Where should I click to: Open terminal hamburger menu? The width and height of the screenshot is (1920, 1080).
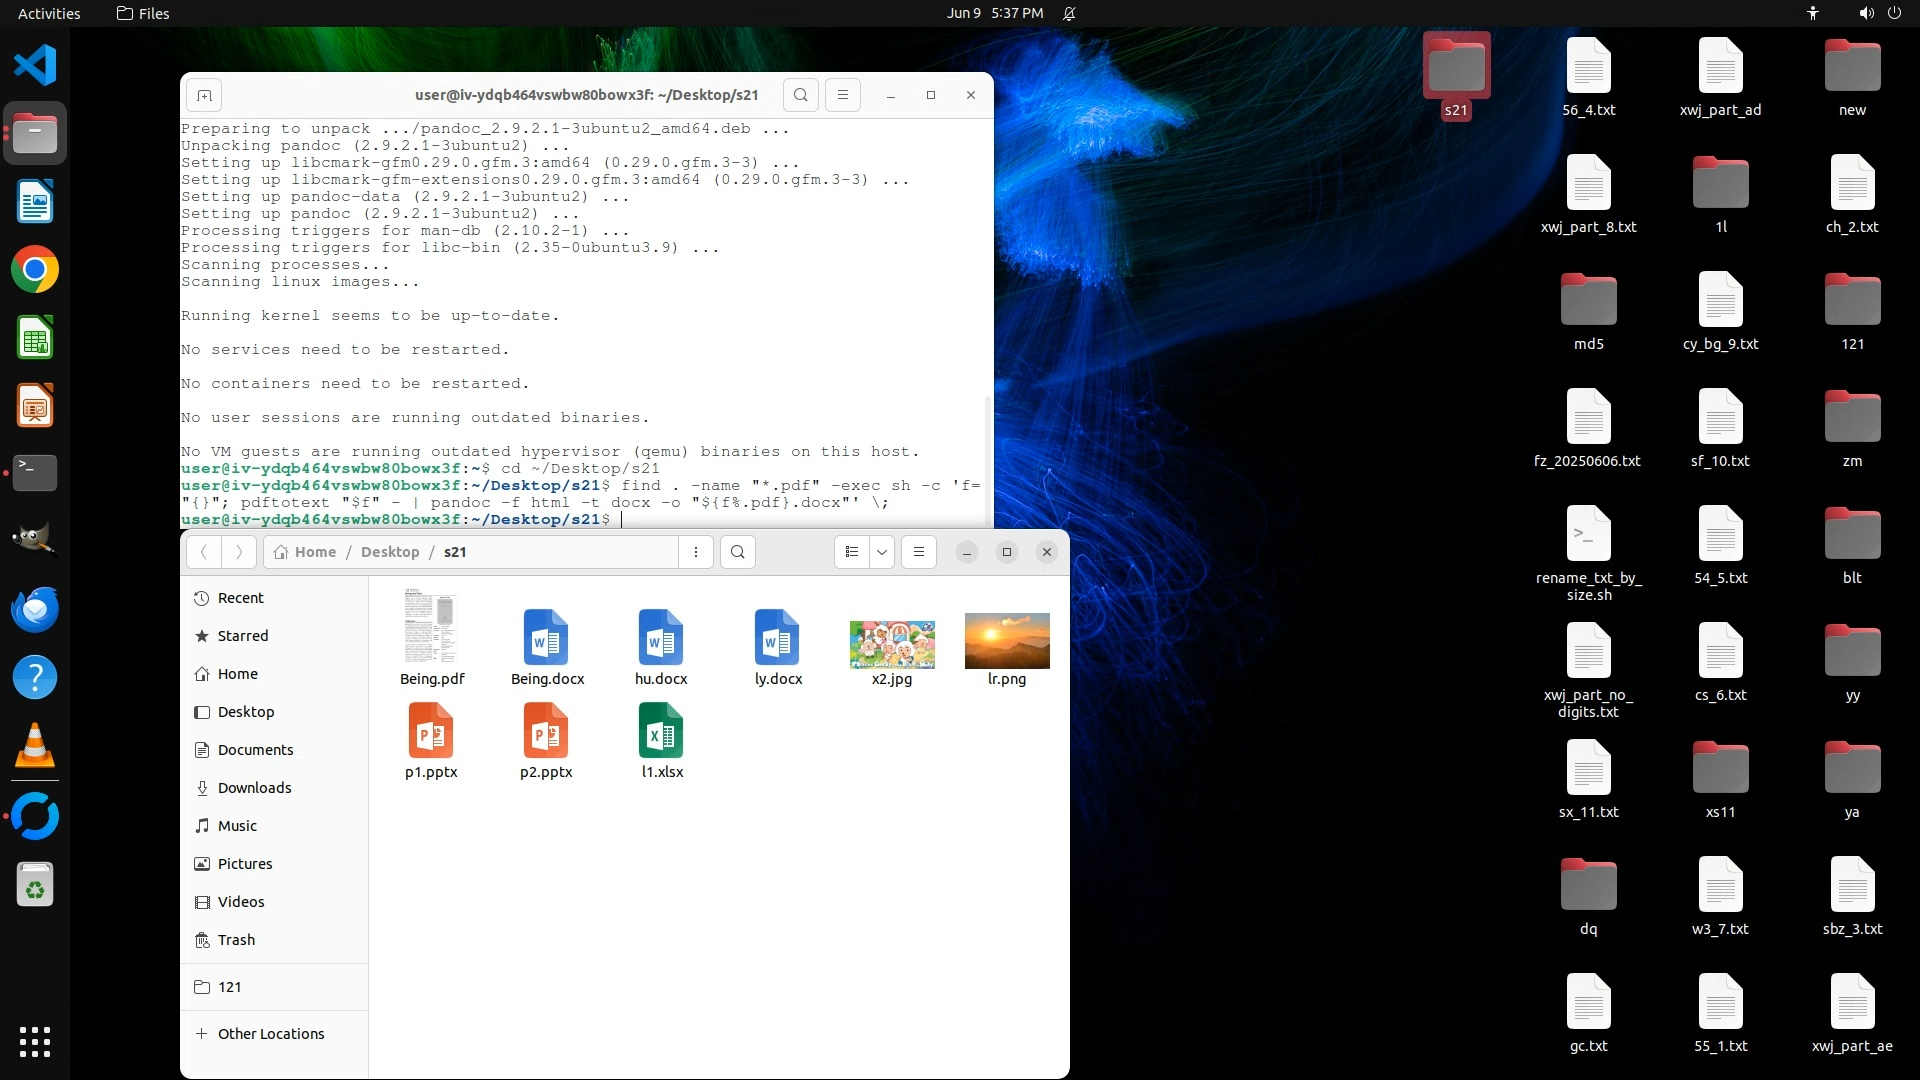[842, 95]
